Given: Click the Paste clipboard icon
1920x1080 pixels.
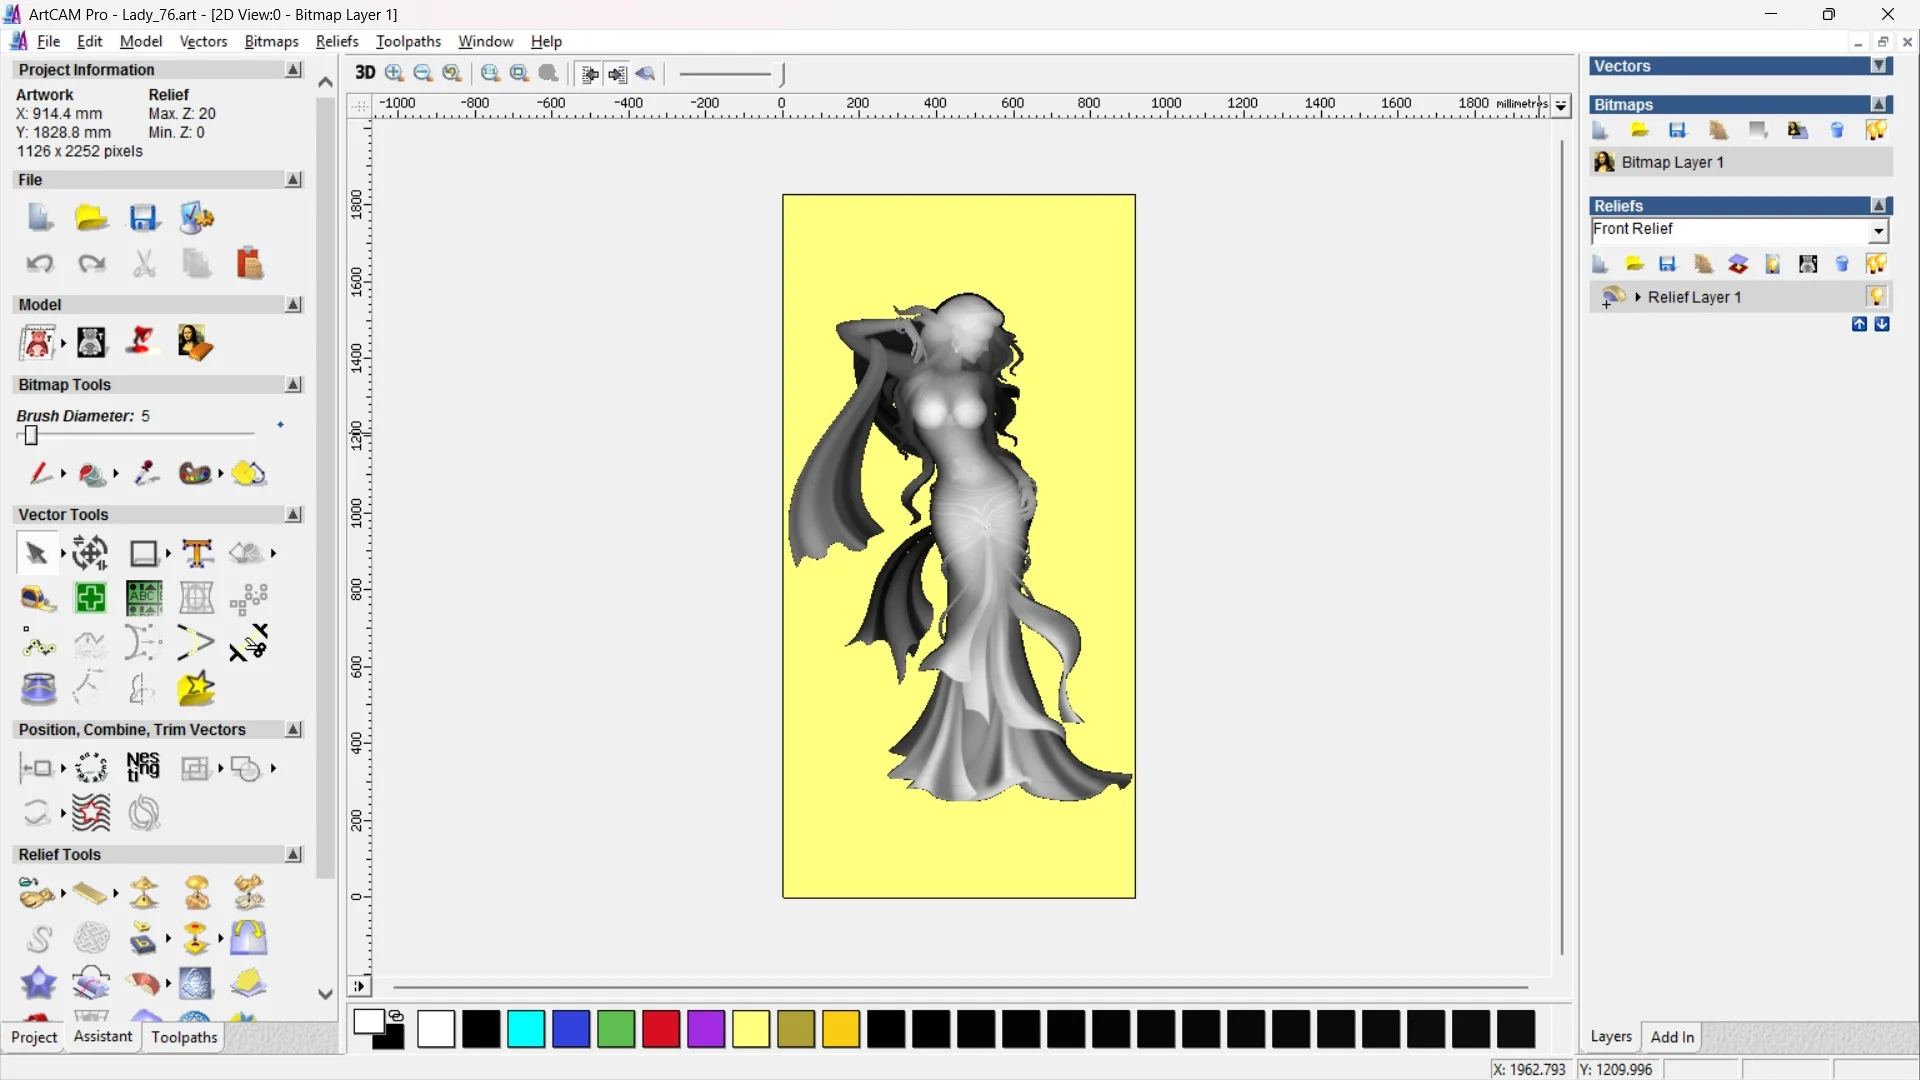Looking at the screenshot, I should [x=249, y=264].
